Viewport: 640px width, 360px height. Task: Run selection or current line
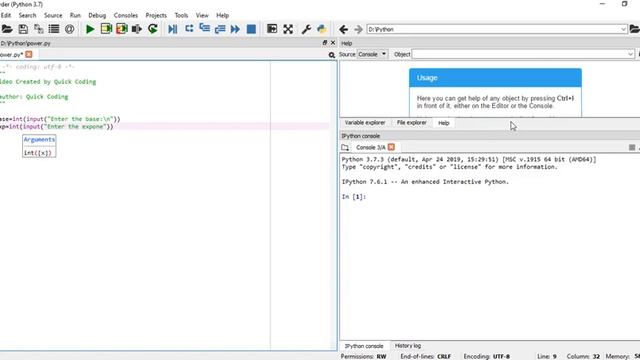[x=137, y=29]
